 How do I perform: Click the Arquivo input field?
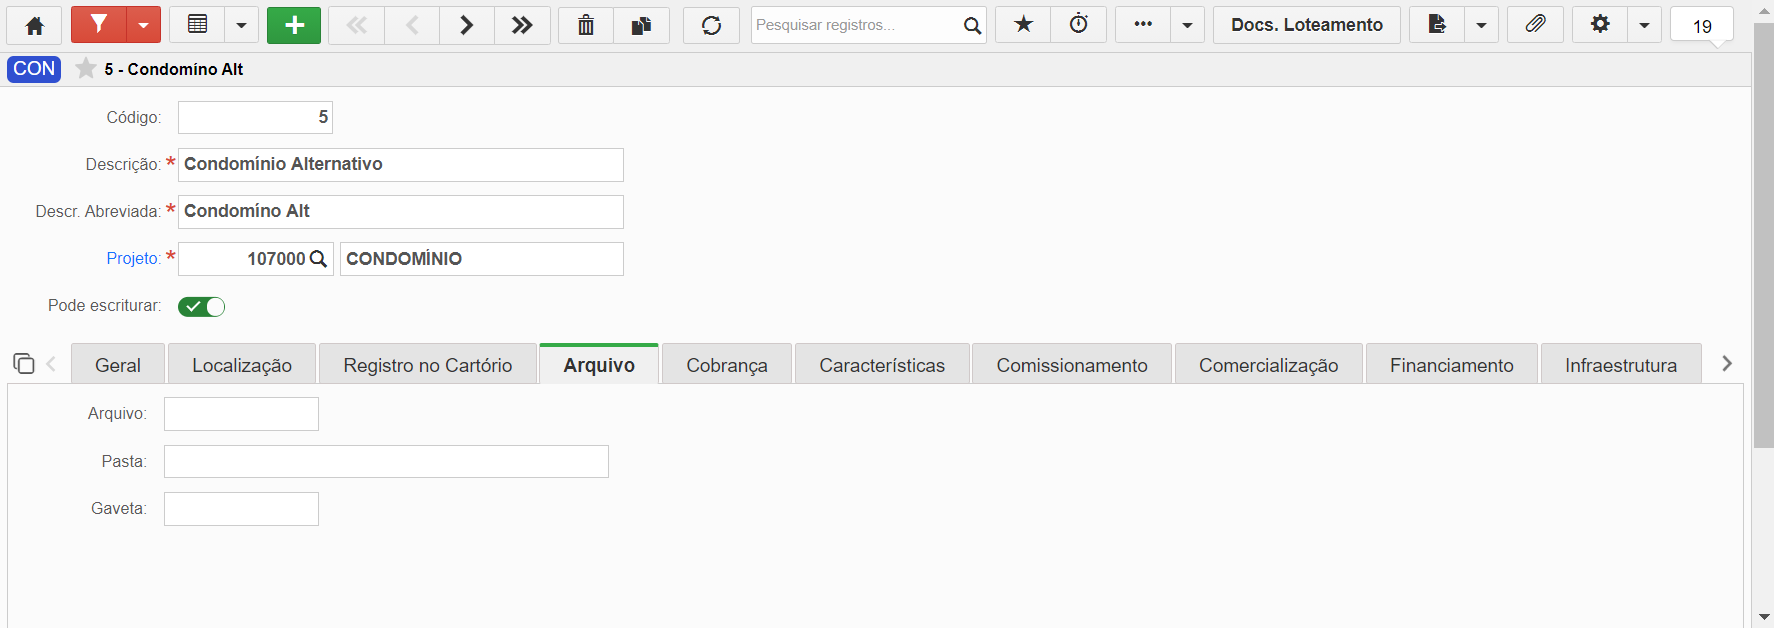[x=241, y=414]
